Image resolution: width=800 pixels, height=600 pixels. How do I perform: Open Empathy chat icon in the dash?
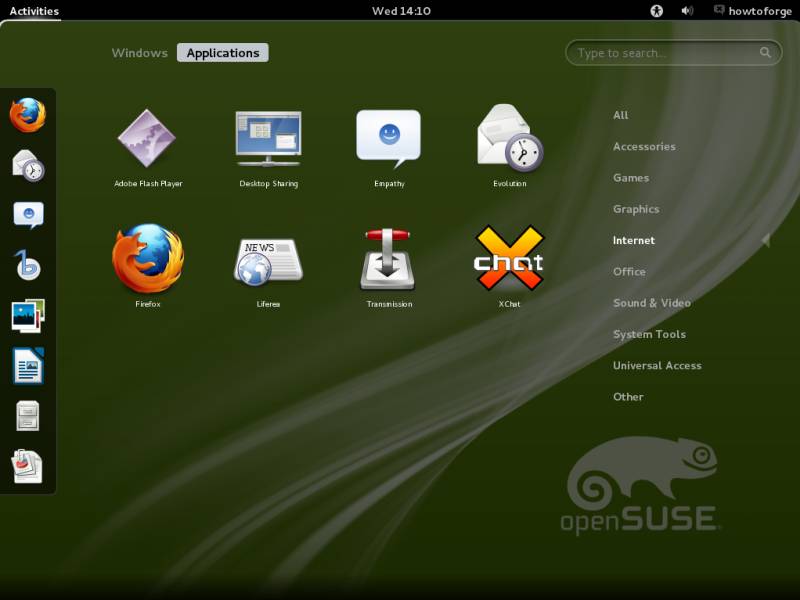28,215
